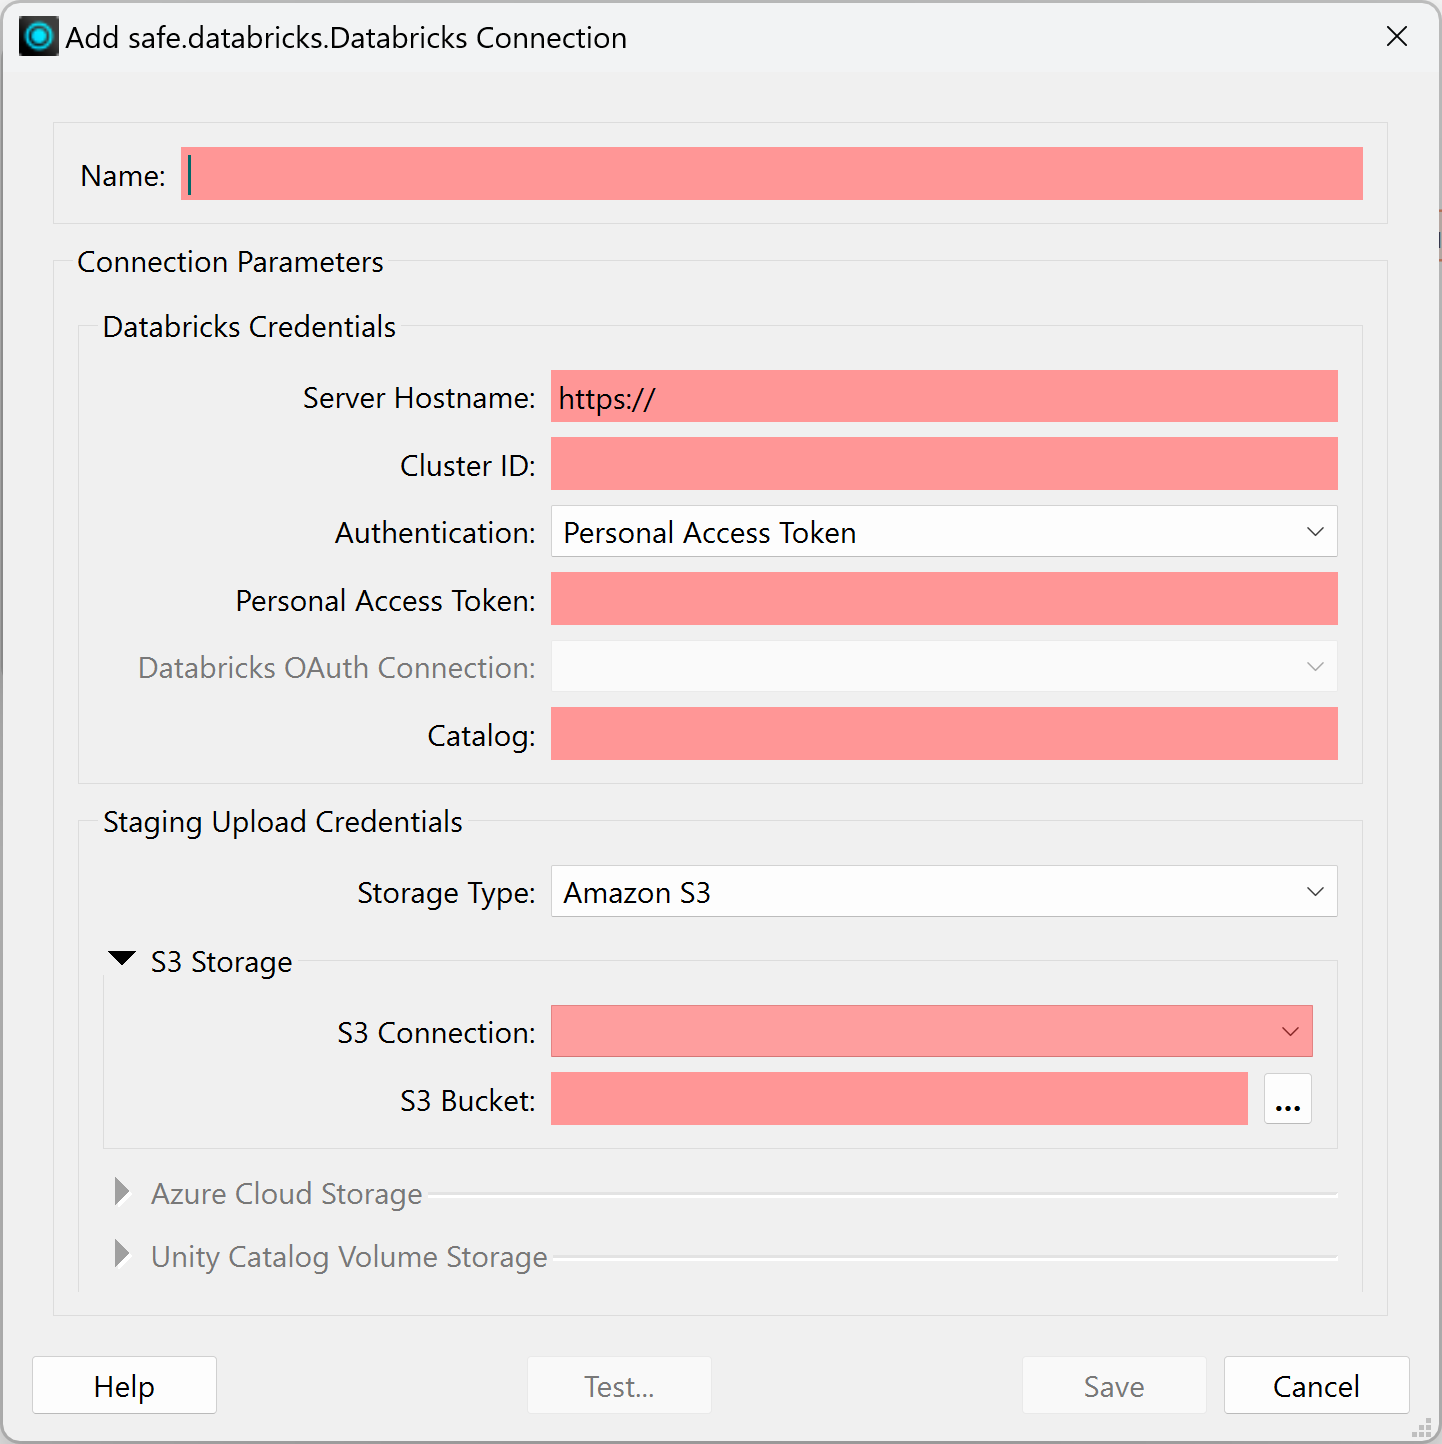The width and height of the screenshot is (1442, 1444).
Task: Cancel the Databricks connection dialog
Action: [1316, 1386]
